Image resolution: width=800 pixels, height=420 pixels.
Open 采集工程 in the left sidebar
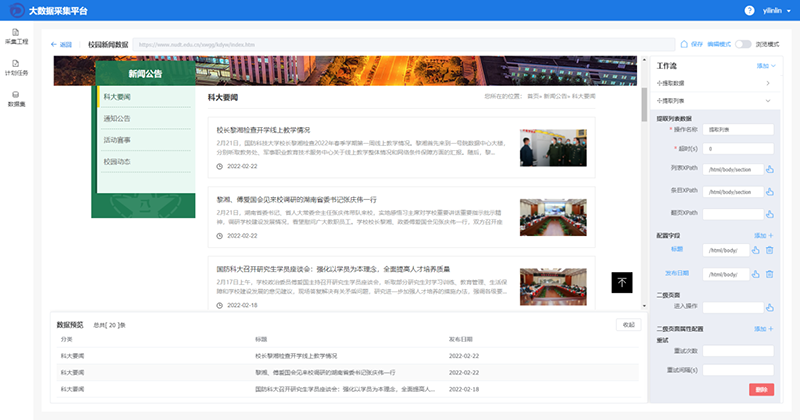click(16, 37)
